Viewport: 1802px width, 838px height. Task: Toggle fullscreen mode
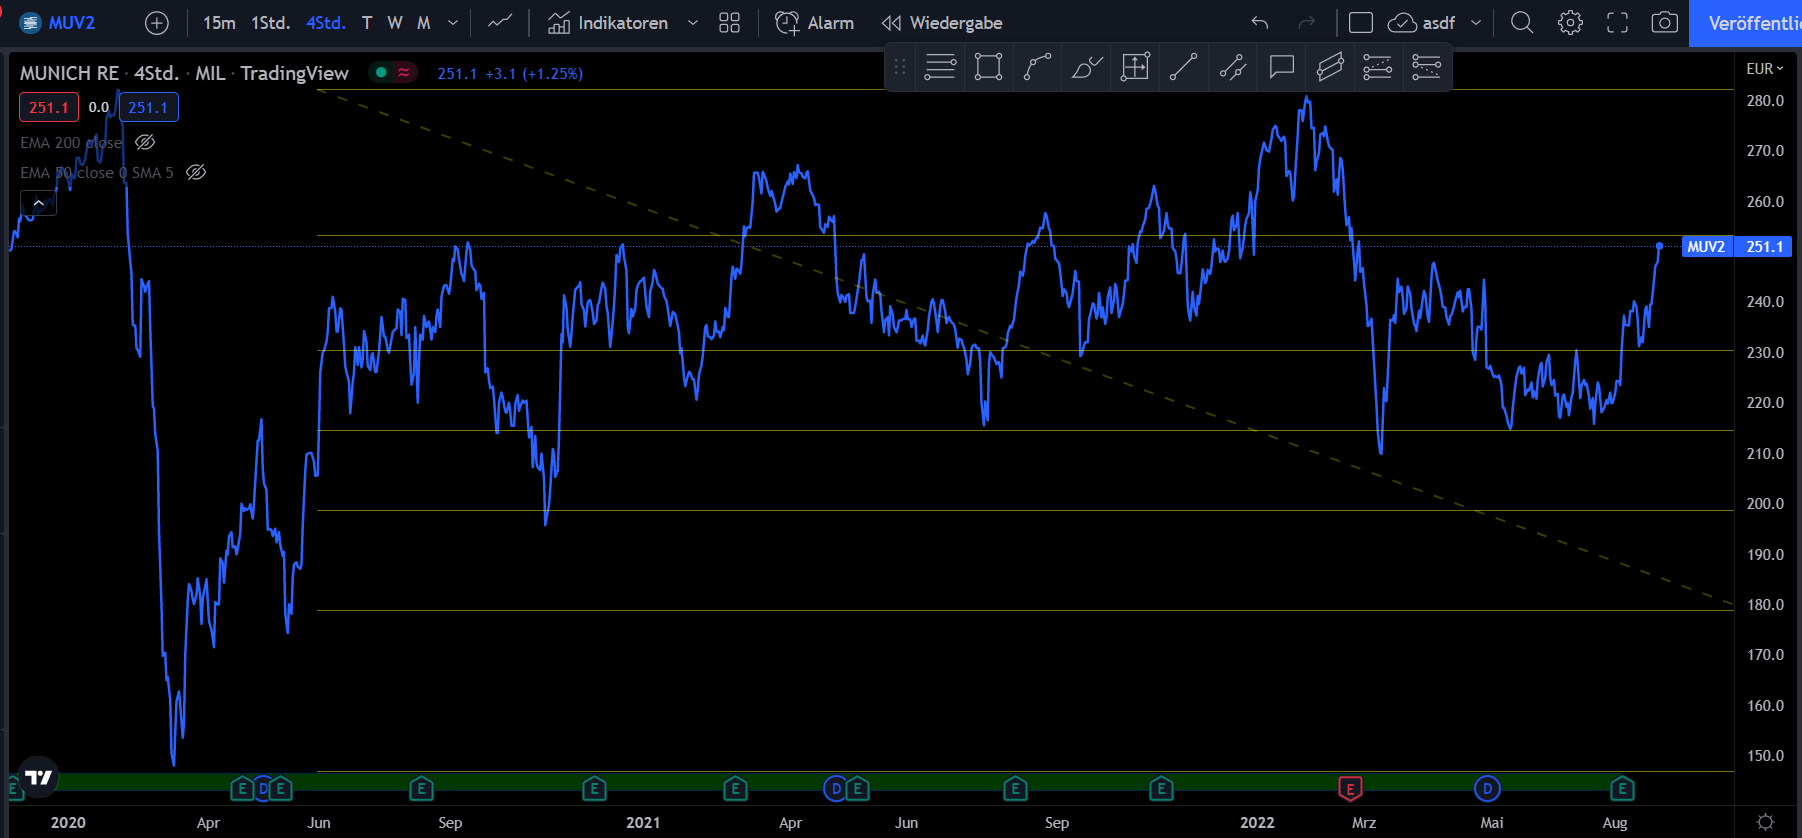click(1617, 23)
